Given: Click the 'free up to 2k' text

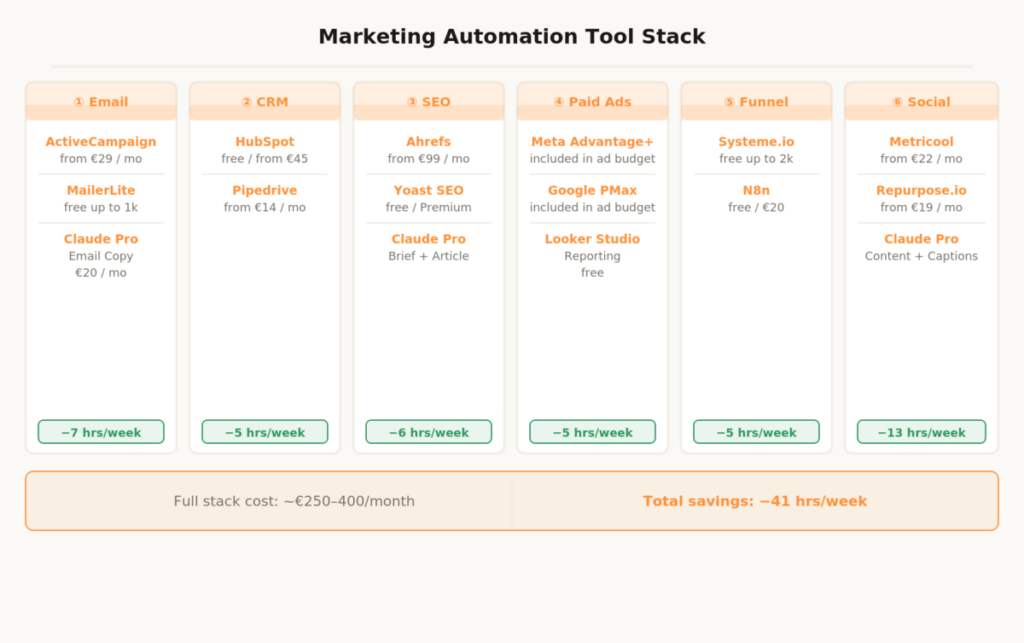Looking at the screenshot, I should click(756, 159).
